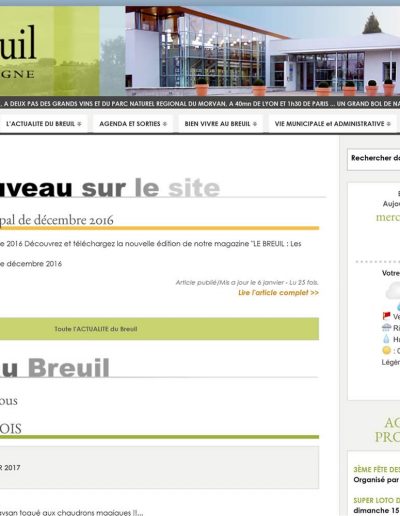Open AGENDA ET SORTIES menu

(x=133, y=124)
